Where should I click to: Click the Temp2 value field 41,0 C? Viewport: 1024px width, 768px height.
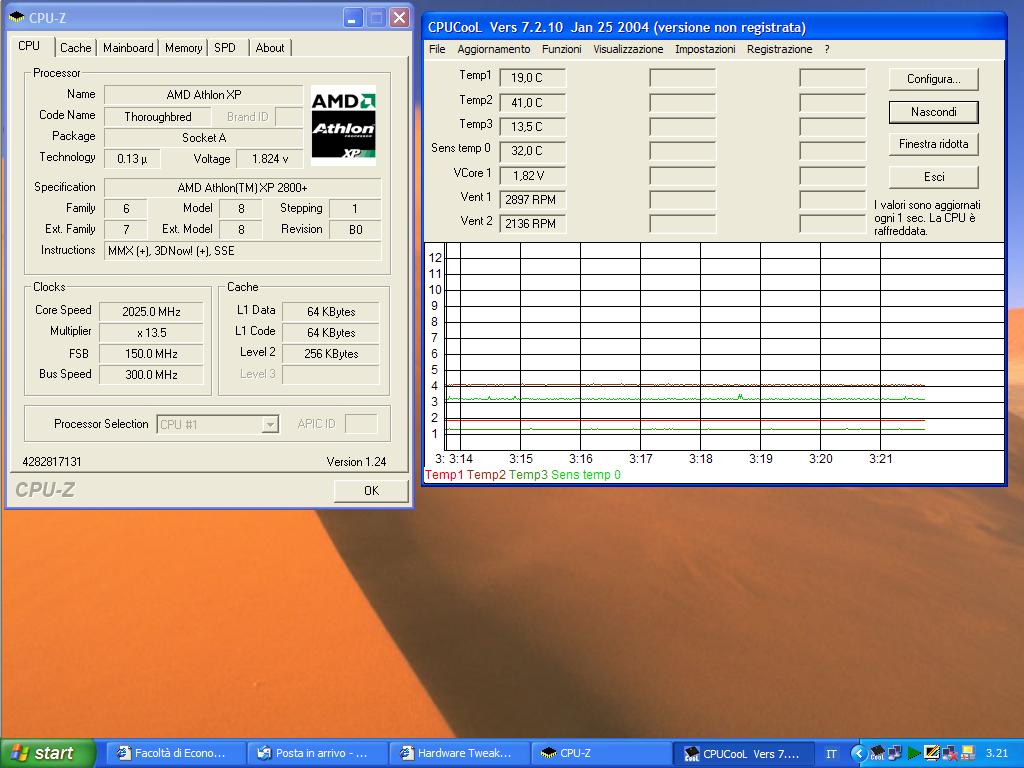533,103
